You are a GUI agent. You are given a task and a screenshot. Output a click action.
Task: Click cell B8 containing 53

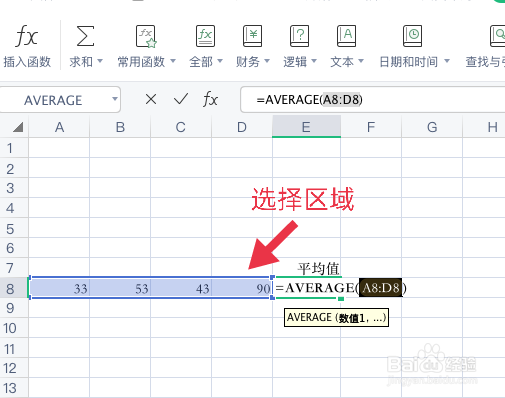coord(120,288)
